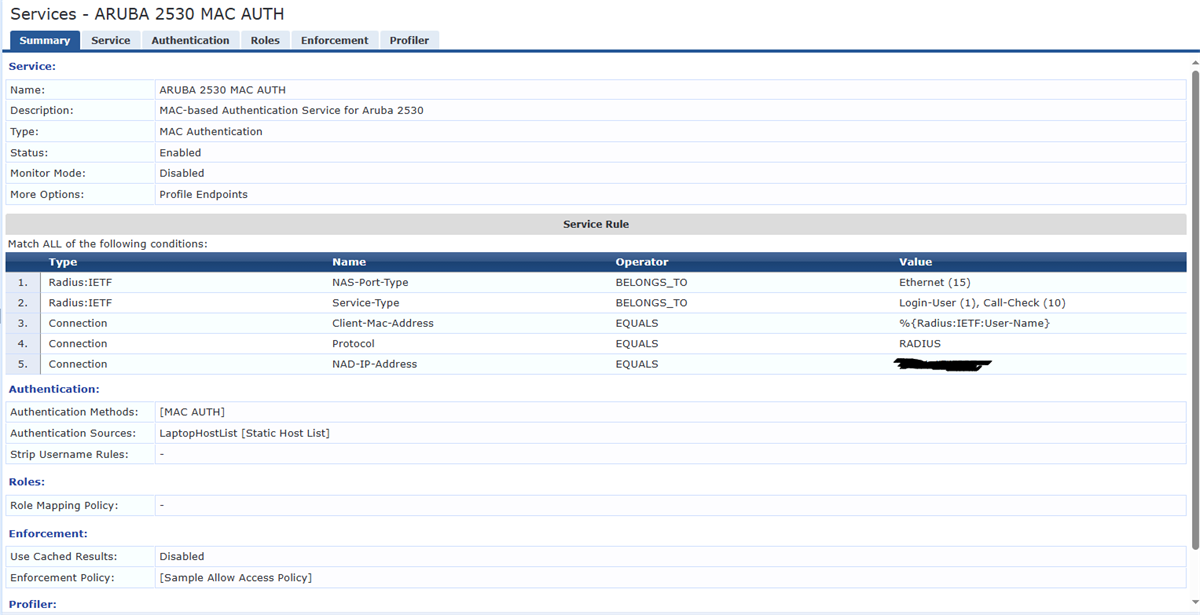Click the More Options label
1200x615 pixels.
[x=47, y=194]
